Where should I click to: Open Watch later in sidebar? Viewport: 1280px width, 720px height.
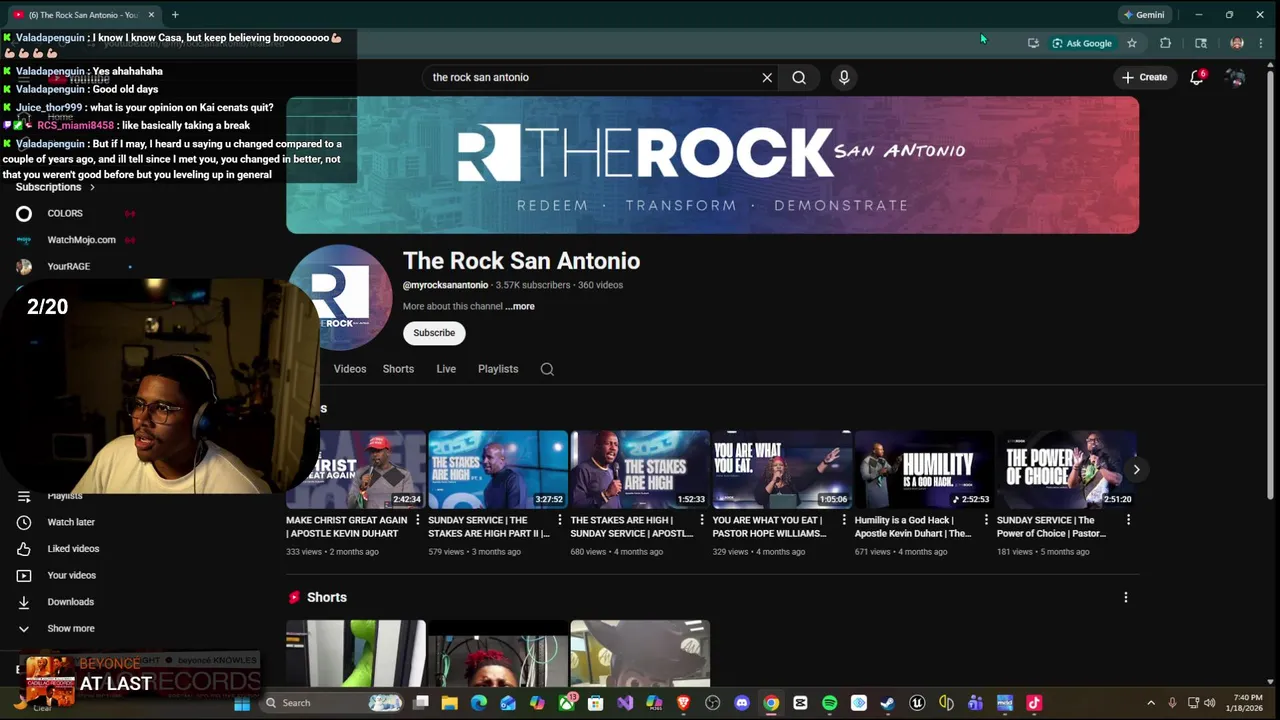(70, 522)
